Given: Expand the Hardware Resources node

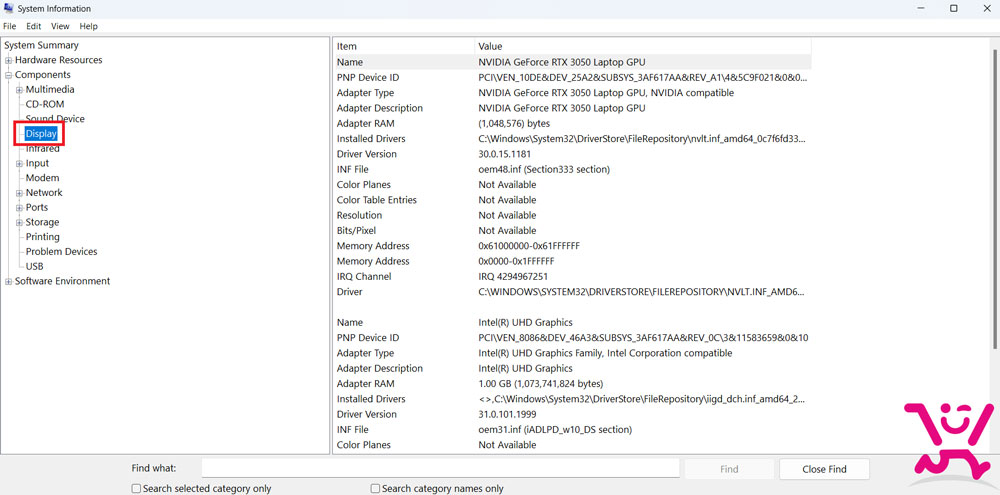Looking at the screenshot, I should 9,61.
